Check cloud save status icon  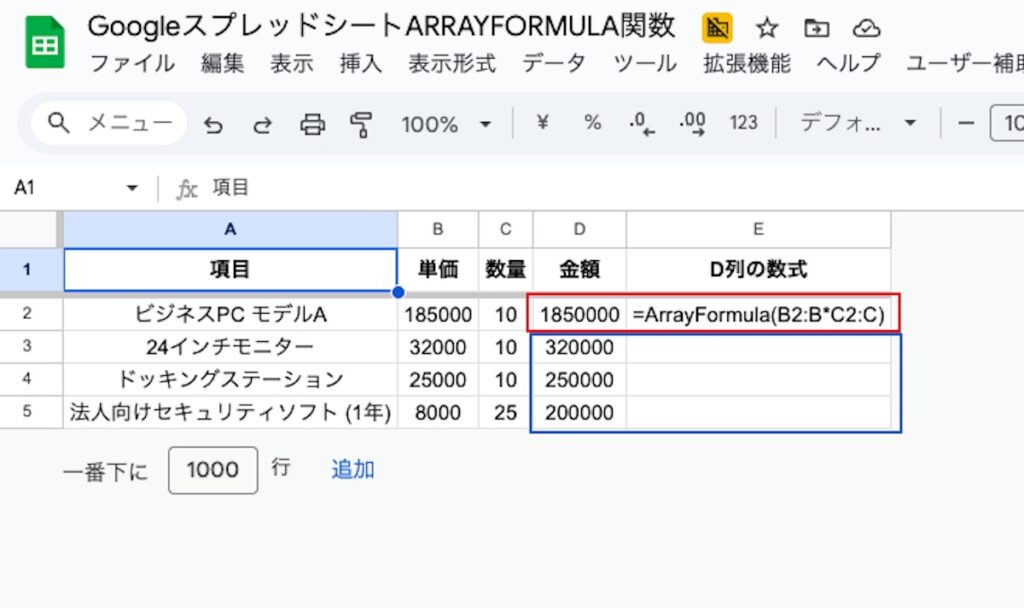(867, 28)
